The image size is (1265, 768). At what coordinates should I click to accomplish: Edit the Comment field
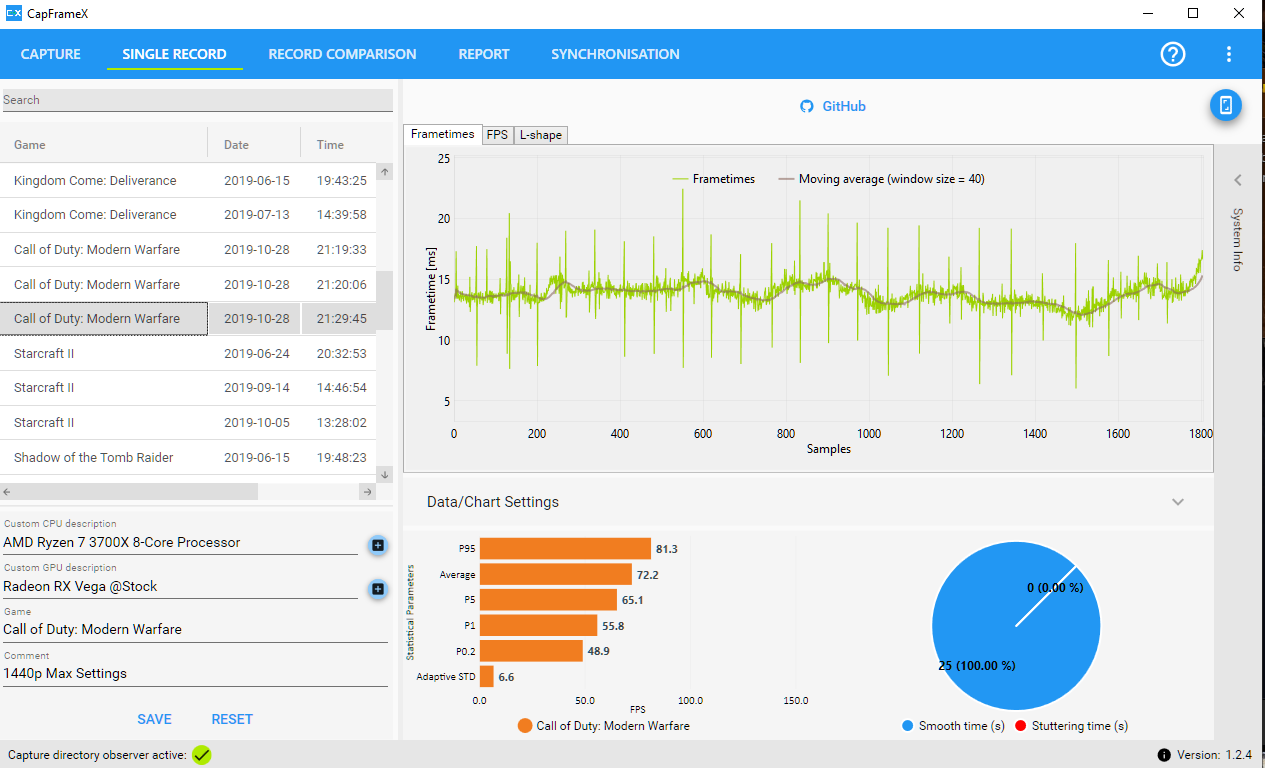point(195,674)
